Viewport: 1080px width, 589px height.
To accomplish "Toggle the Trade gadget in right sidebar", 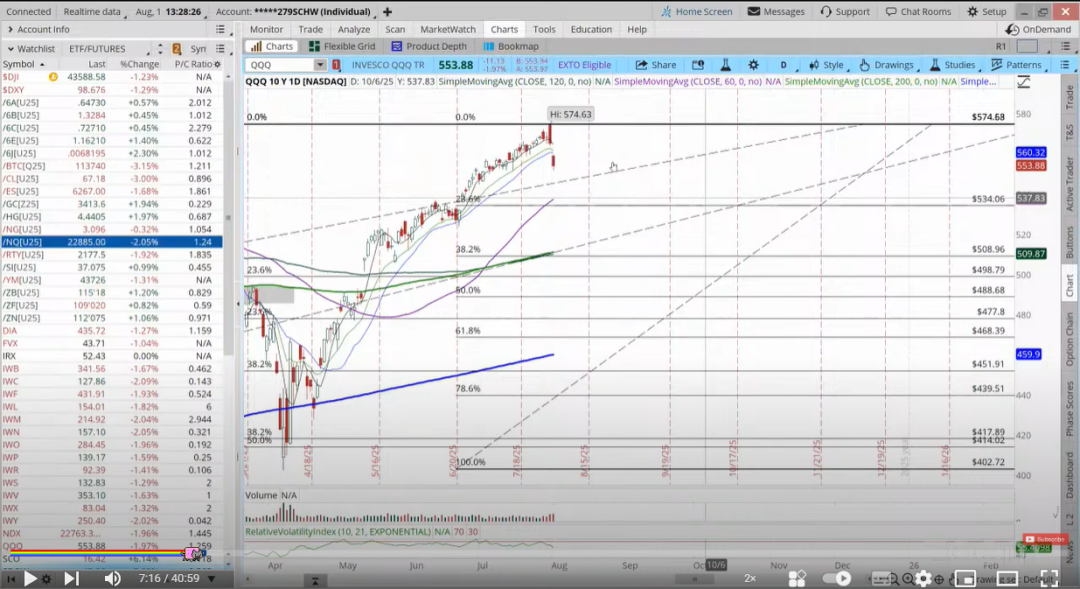I will click(1070, 98).
